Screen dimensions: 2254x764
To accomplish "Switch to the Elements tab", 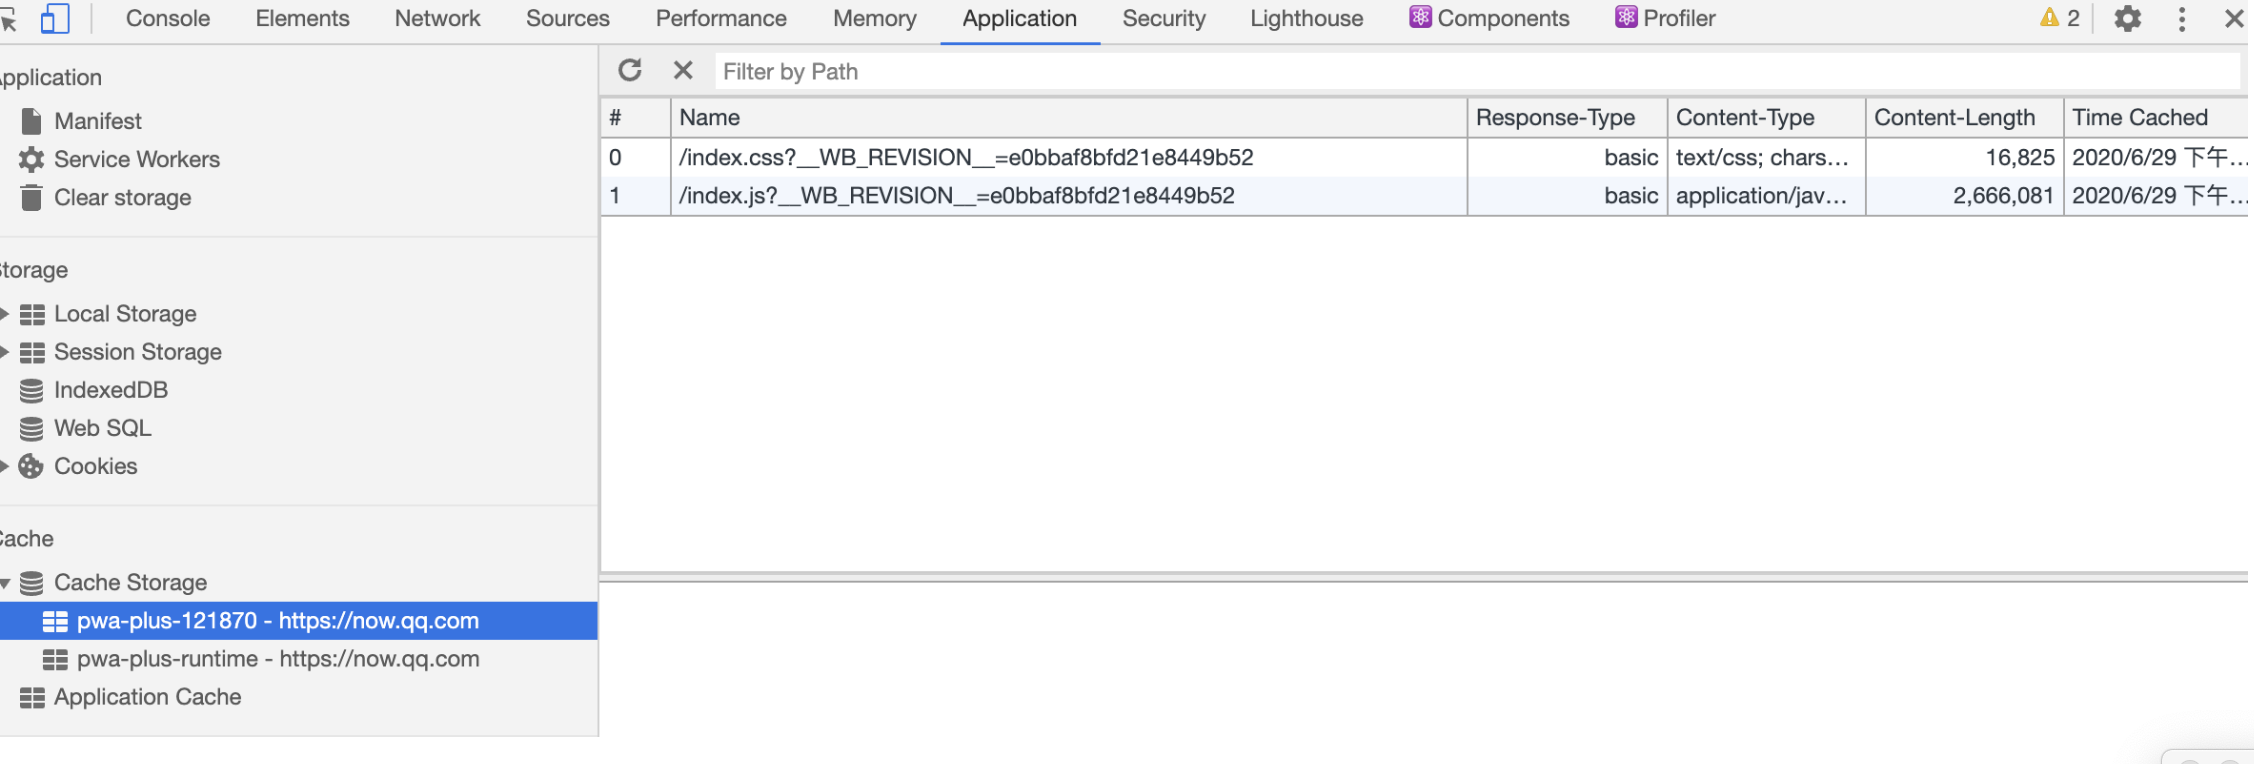I will 302,18.
